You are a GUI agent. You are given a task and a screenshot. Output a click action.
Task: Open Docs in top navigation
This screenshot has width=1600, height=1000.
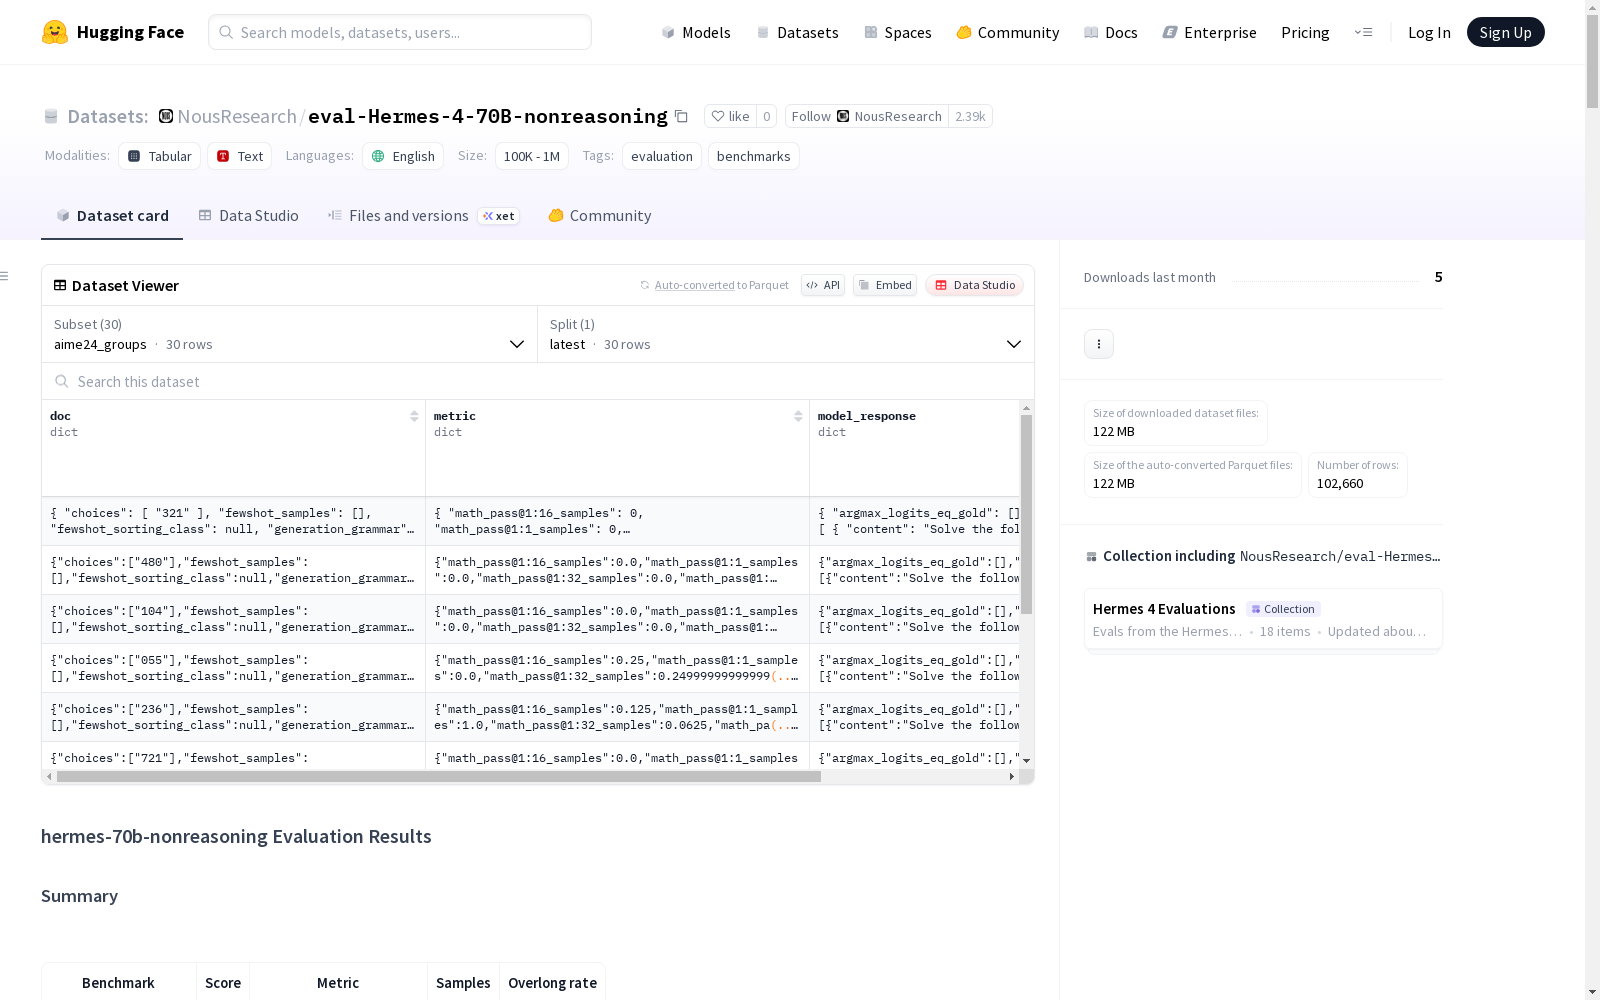(1111, 32)
